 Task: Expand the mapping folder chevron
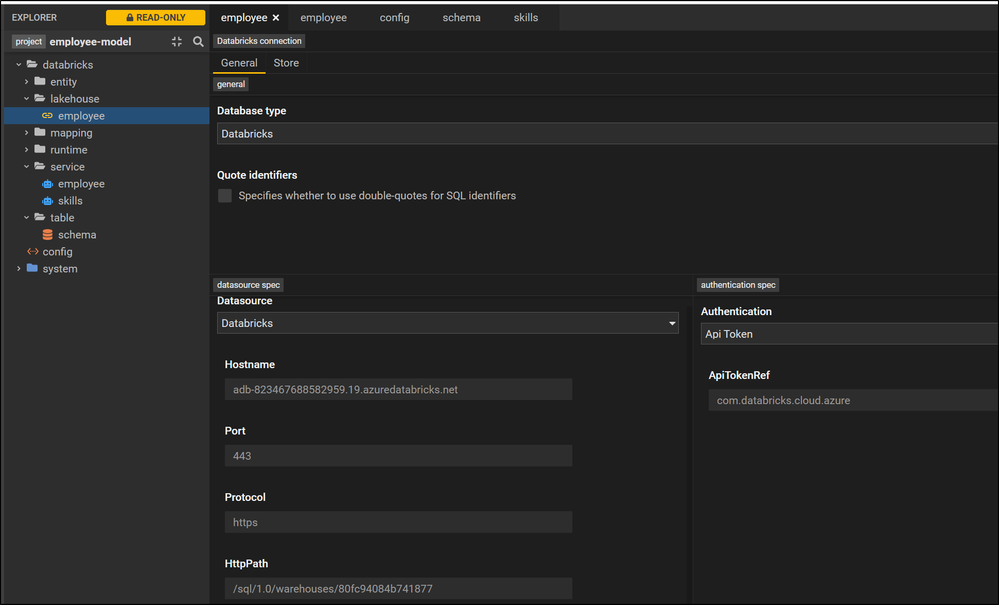(26, 132)
